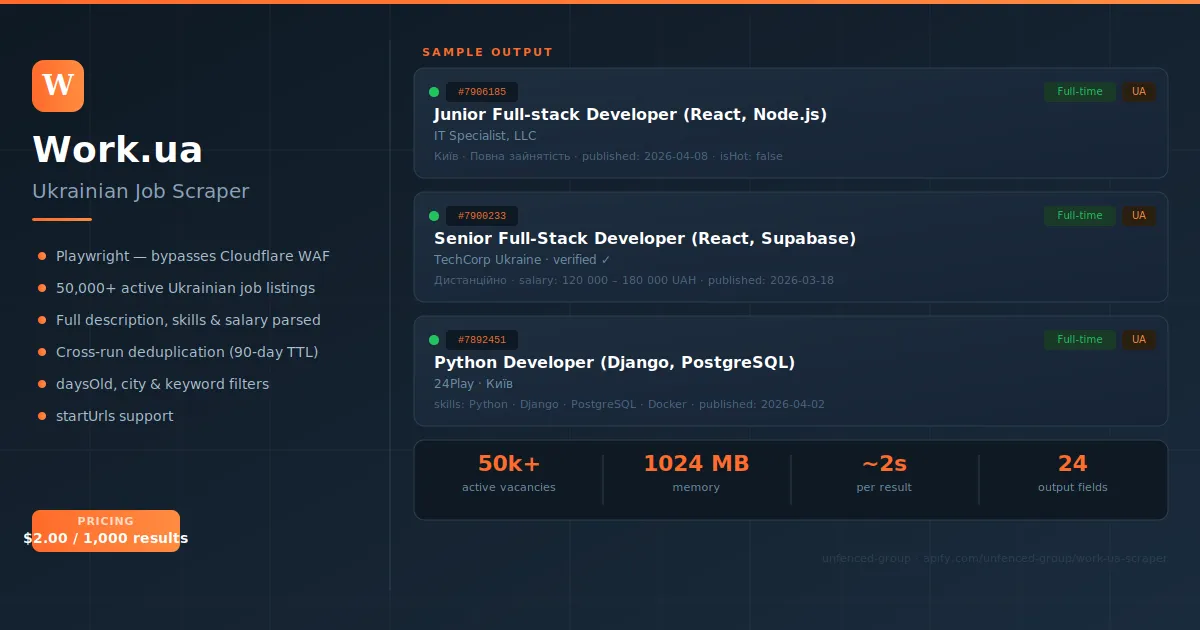The height and width of the screenshot is (630, 1200).
Task: Click Full-time tag on Python Developer card
Action: [x=1080, y=340]
